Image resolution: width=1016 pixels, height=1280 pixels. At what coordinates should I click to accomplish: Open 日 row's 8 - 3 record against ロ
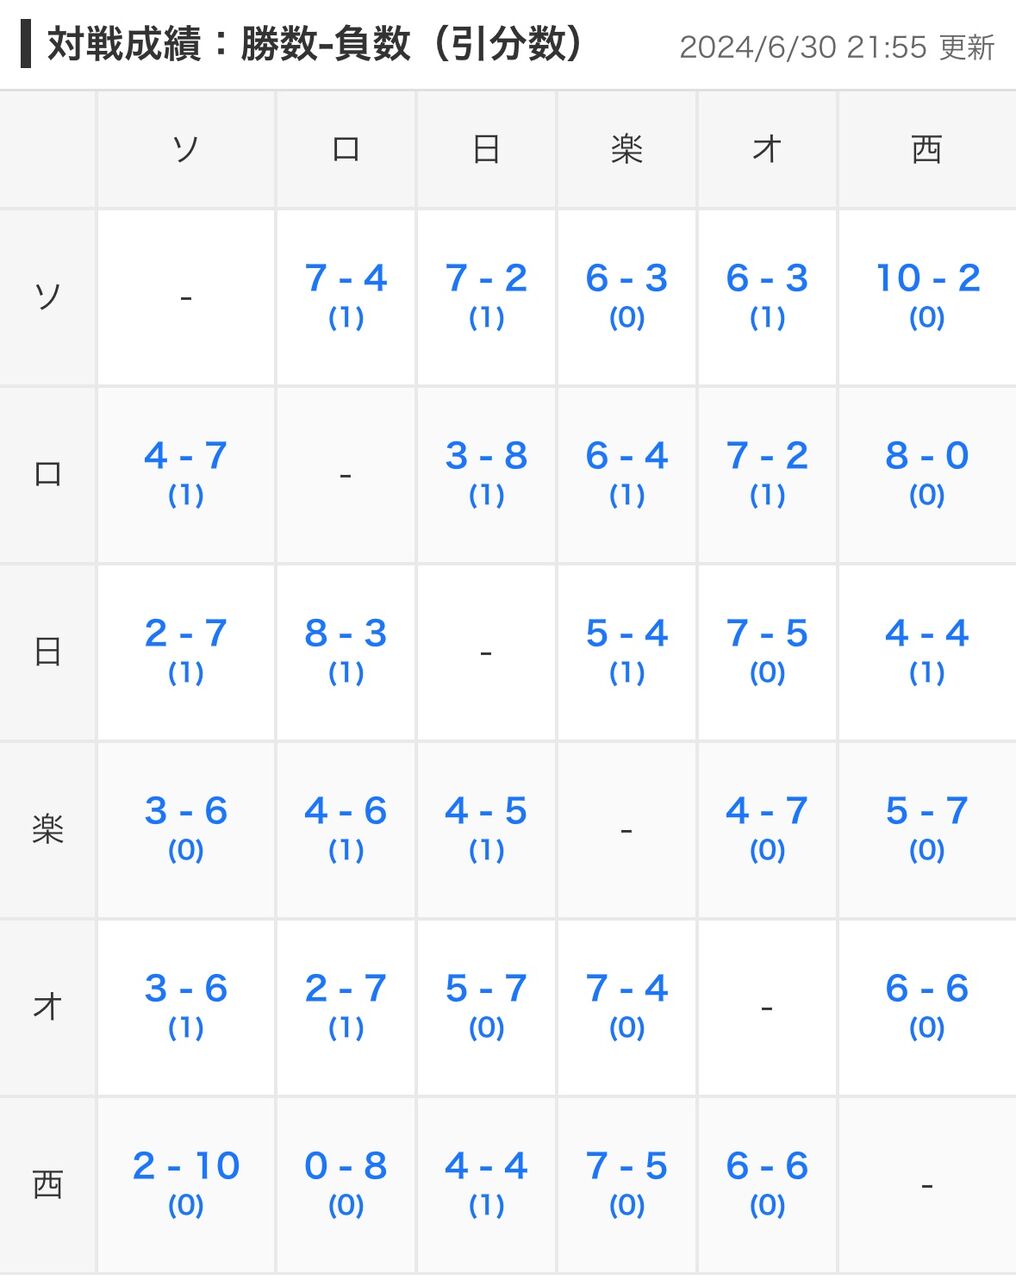(345, 634)
